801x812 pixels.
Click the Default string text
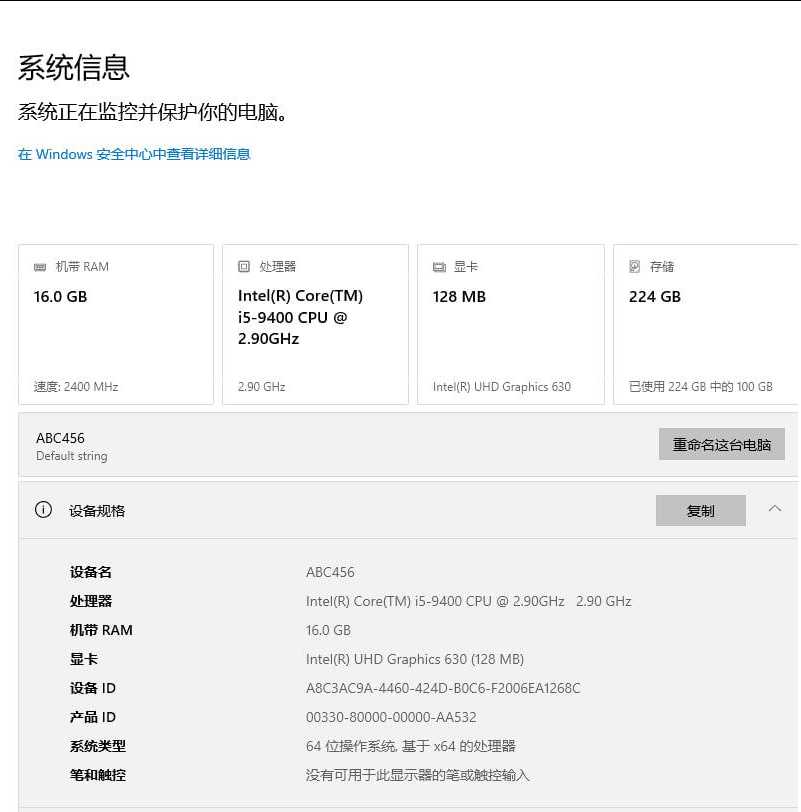click(72, 456)
